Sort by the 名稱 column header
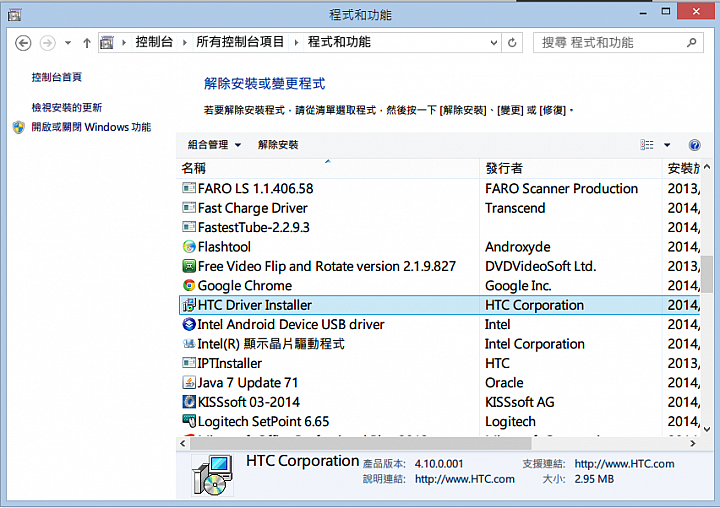Viewport: 720px width, 508px height. [328, 169]
